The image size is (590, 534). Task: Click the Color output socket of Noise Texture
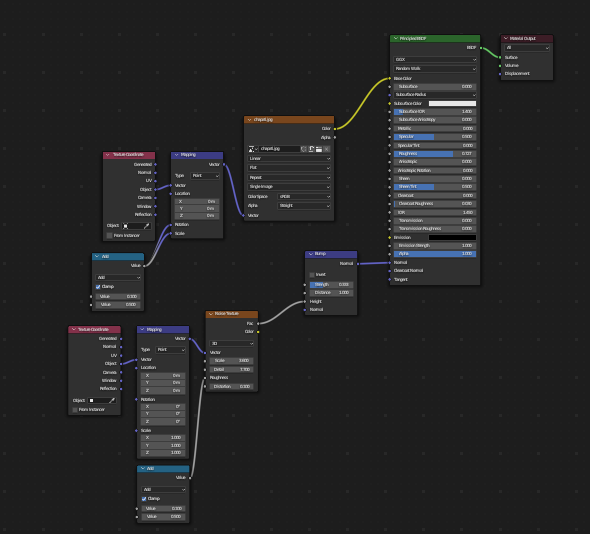coord(258,332)
